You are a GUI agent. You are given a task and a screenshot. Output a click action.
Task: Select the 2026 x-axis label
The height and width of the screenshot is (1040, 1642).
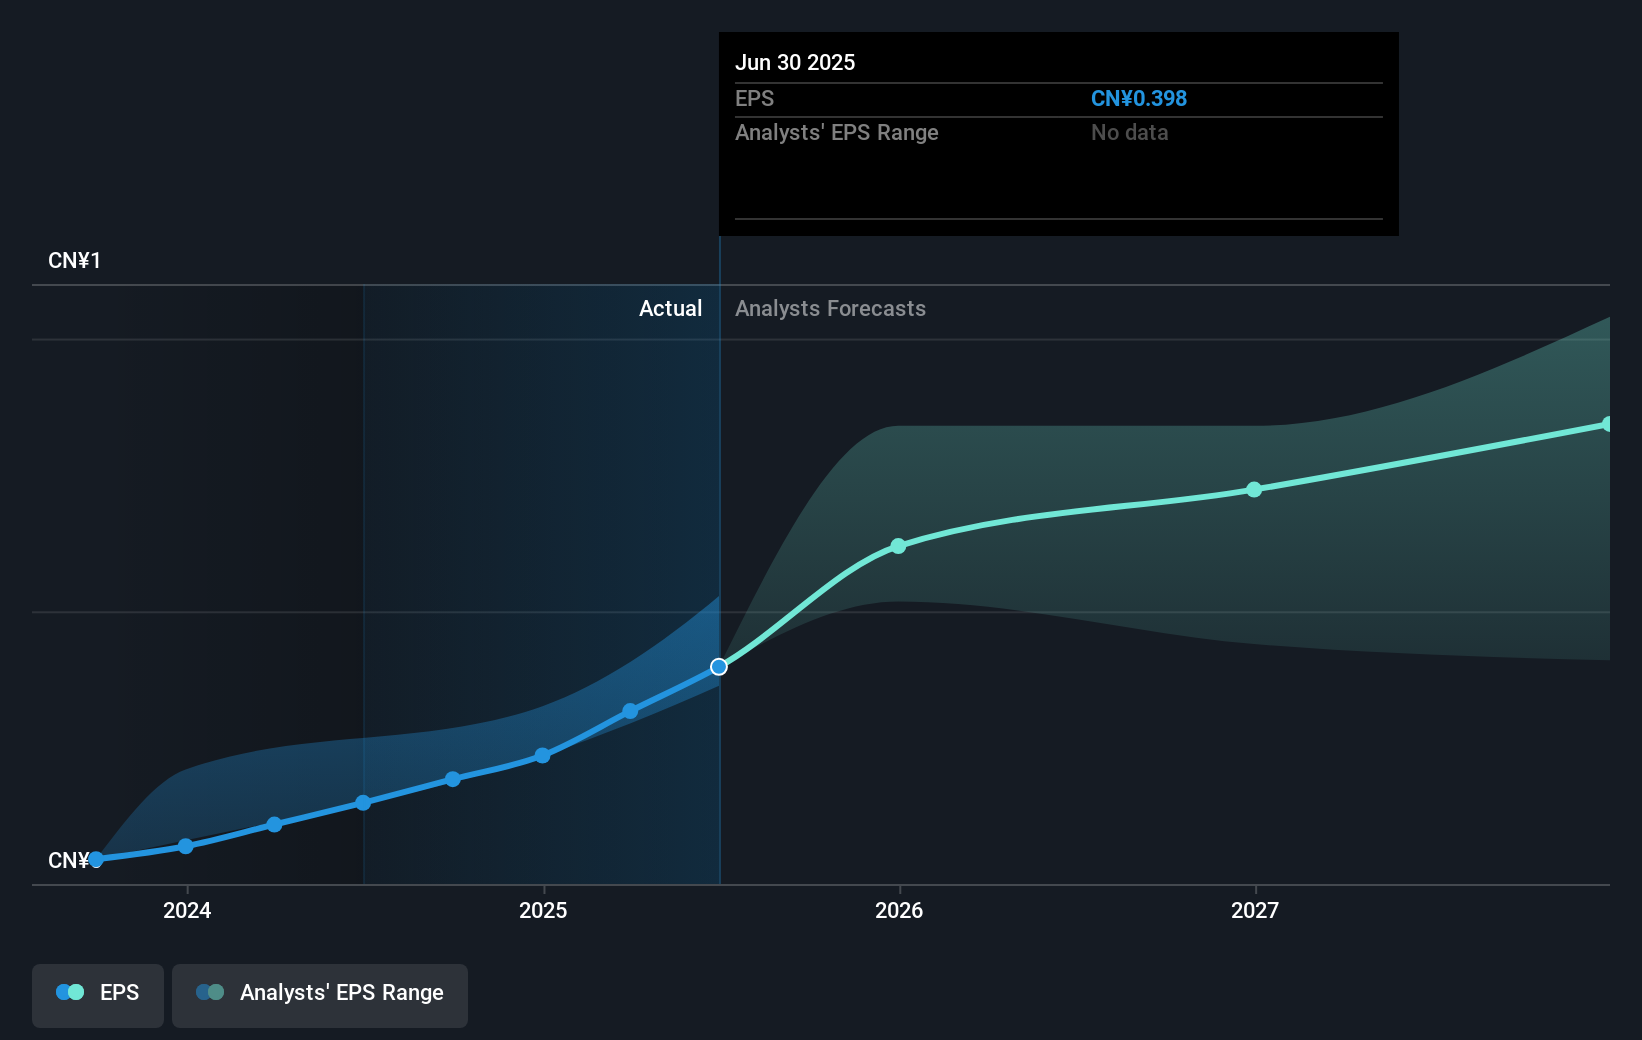898,911
